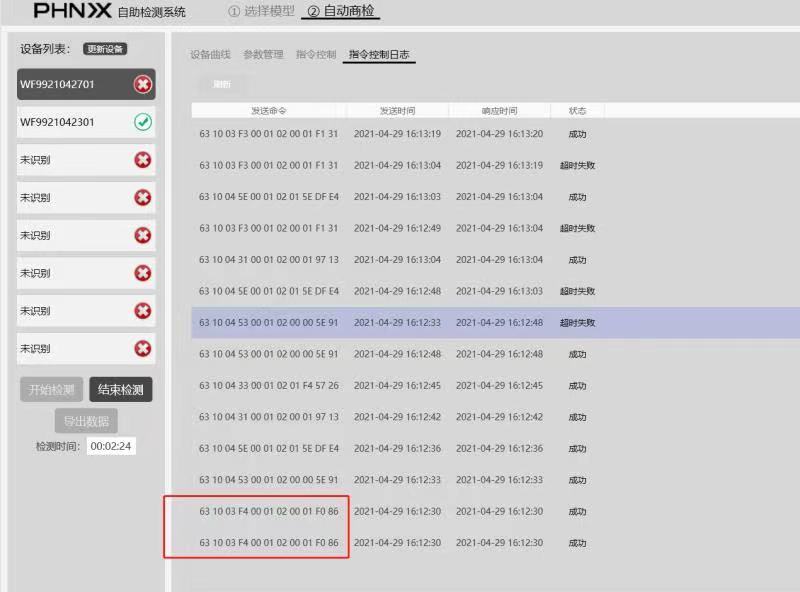The image size is (800, 592).
Task: Switch to the 设备曲线 tab
Action: click(210, 55)
